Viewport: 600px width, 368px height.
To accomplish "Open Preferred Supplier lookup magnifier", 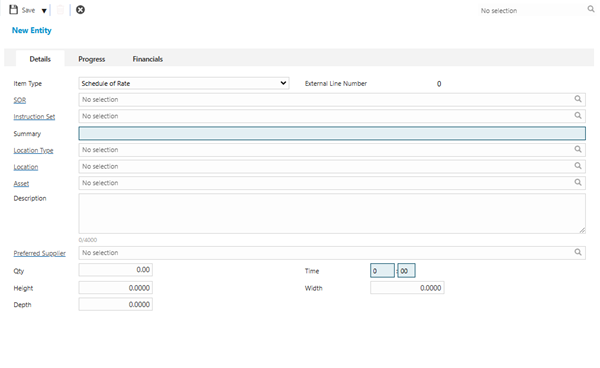I will click(578, 252).
